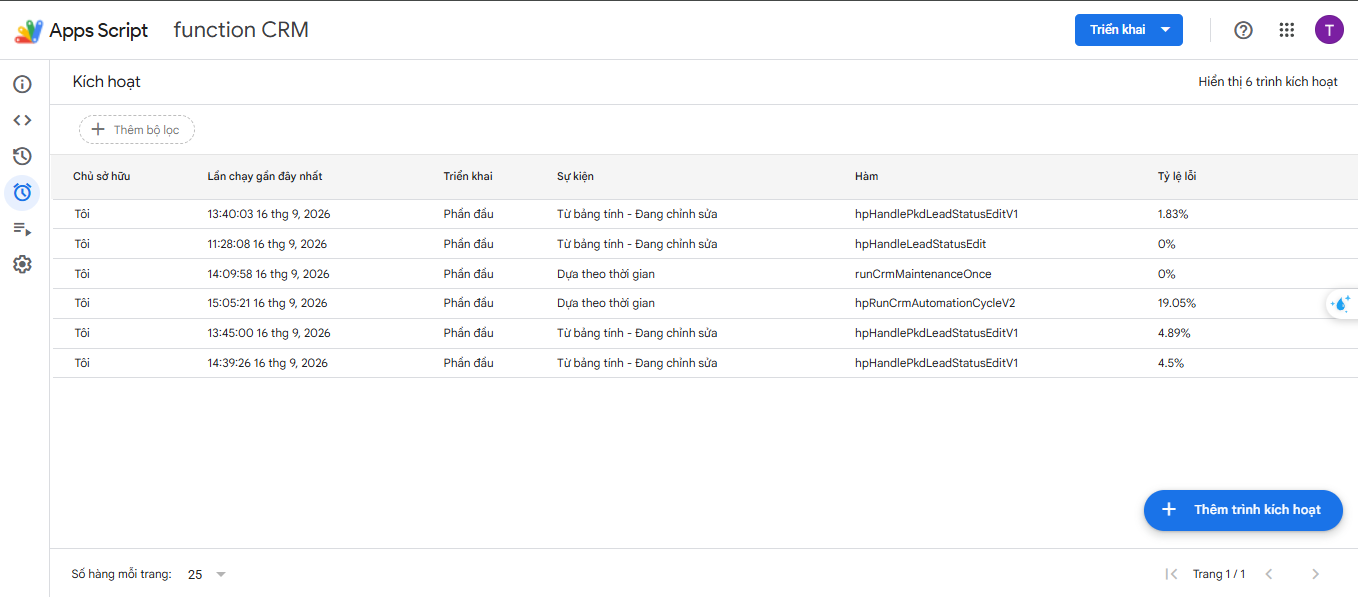Image resolution: width=1358 pixels, height=597 pixels.
Task: Go to previous page chevron
Action: [1269, 574]
